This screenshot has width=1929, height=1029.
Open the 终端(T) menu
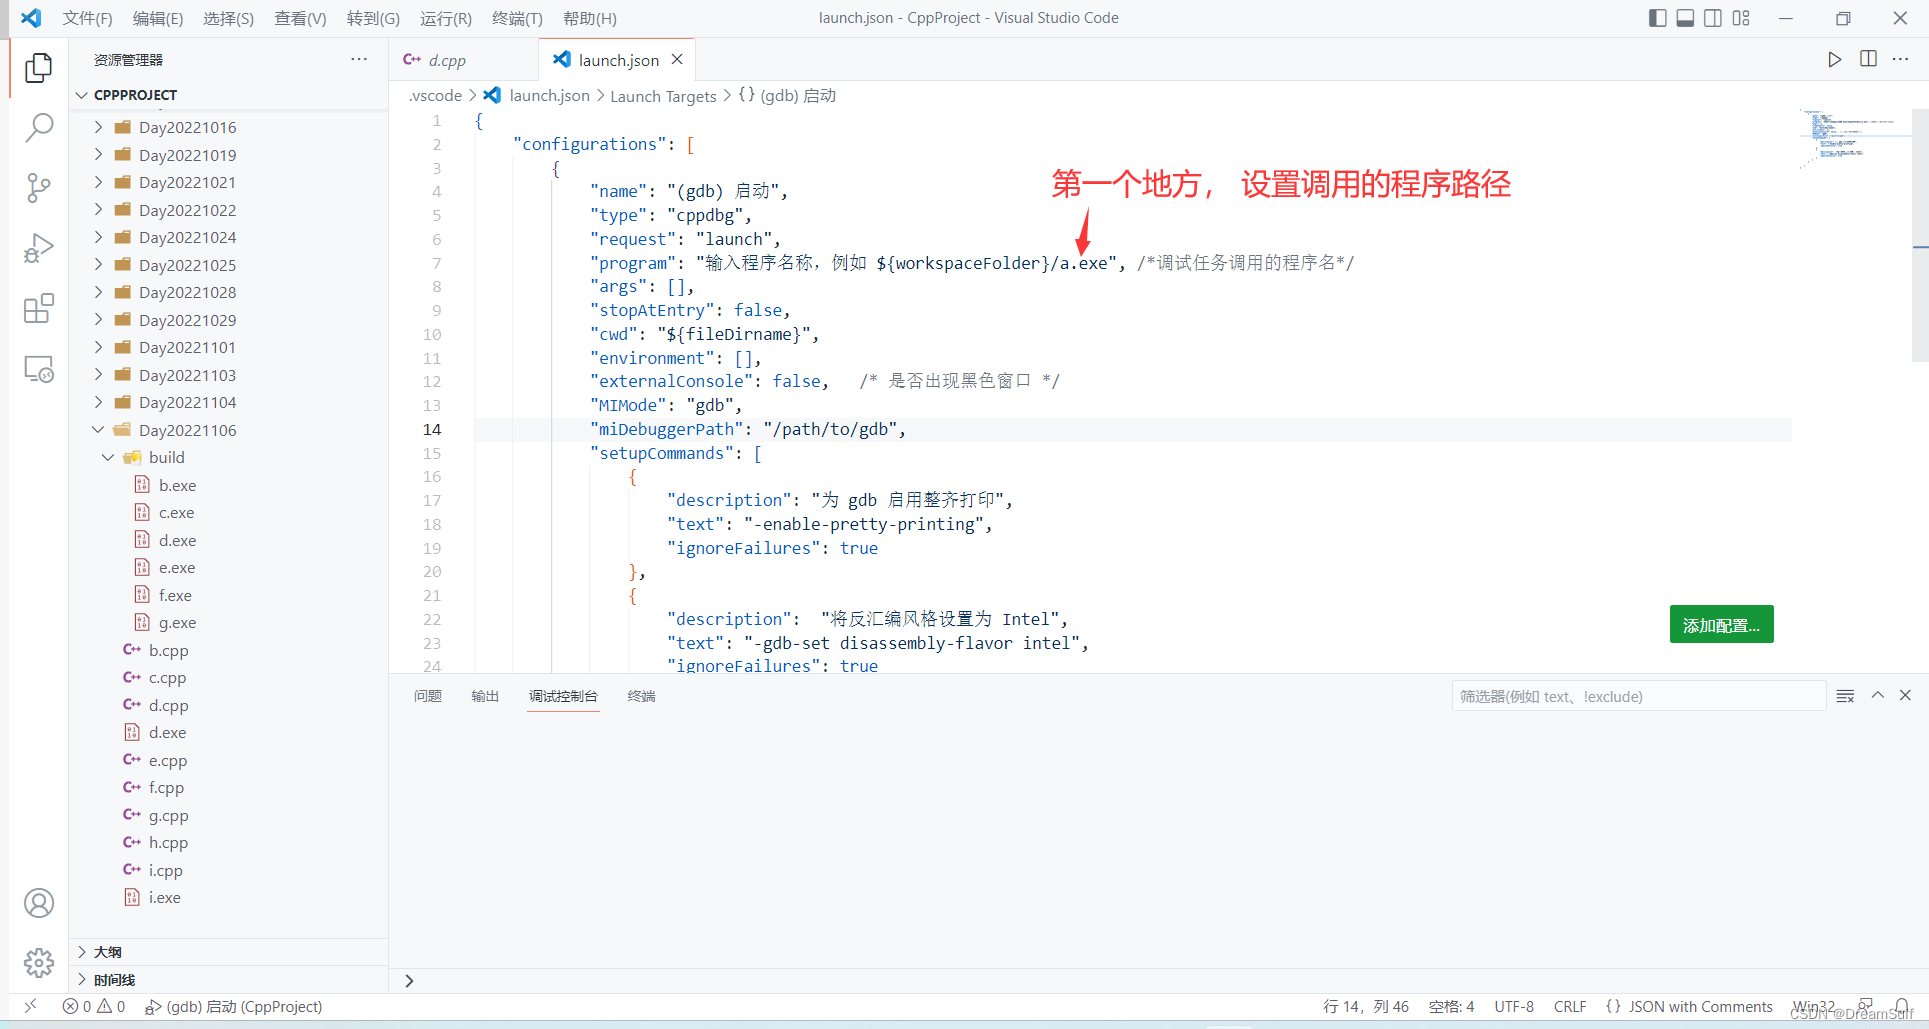(517, 18)
